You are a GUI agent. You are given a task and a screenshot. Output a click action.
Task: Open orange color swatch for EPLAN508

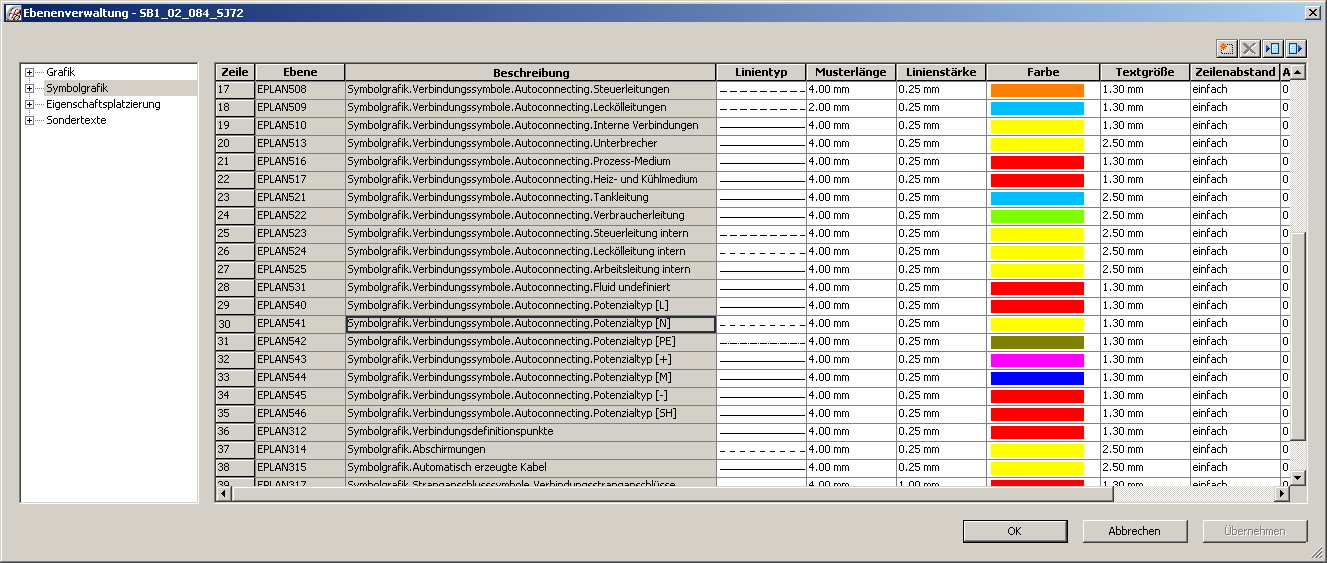pyautogui.click(x=1037, y=90)
